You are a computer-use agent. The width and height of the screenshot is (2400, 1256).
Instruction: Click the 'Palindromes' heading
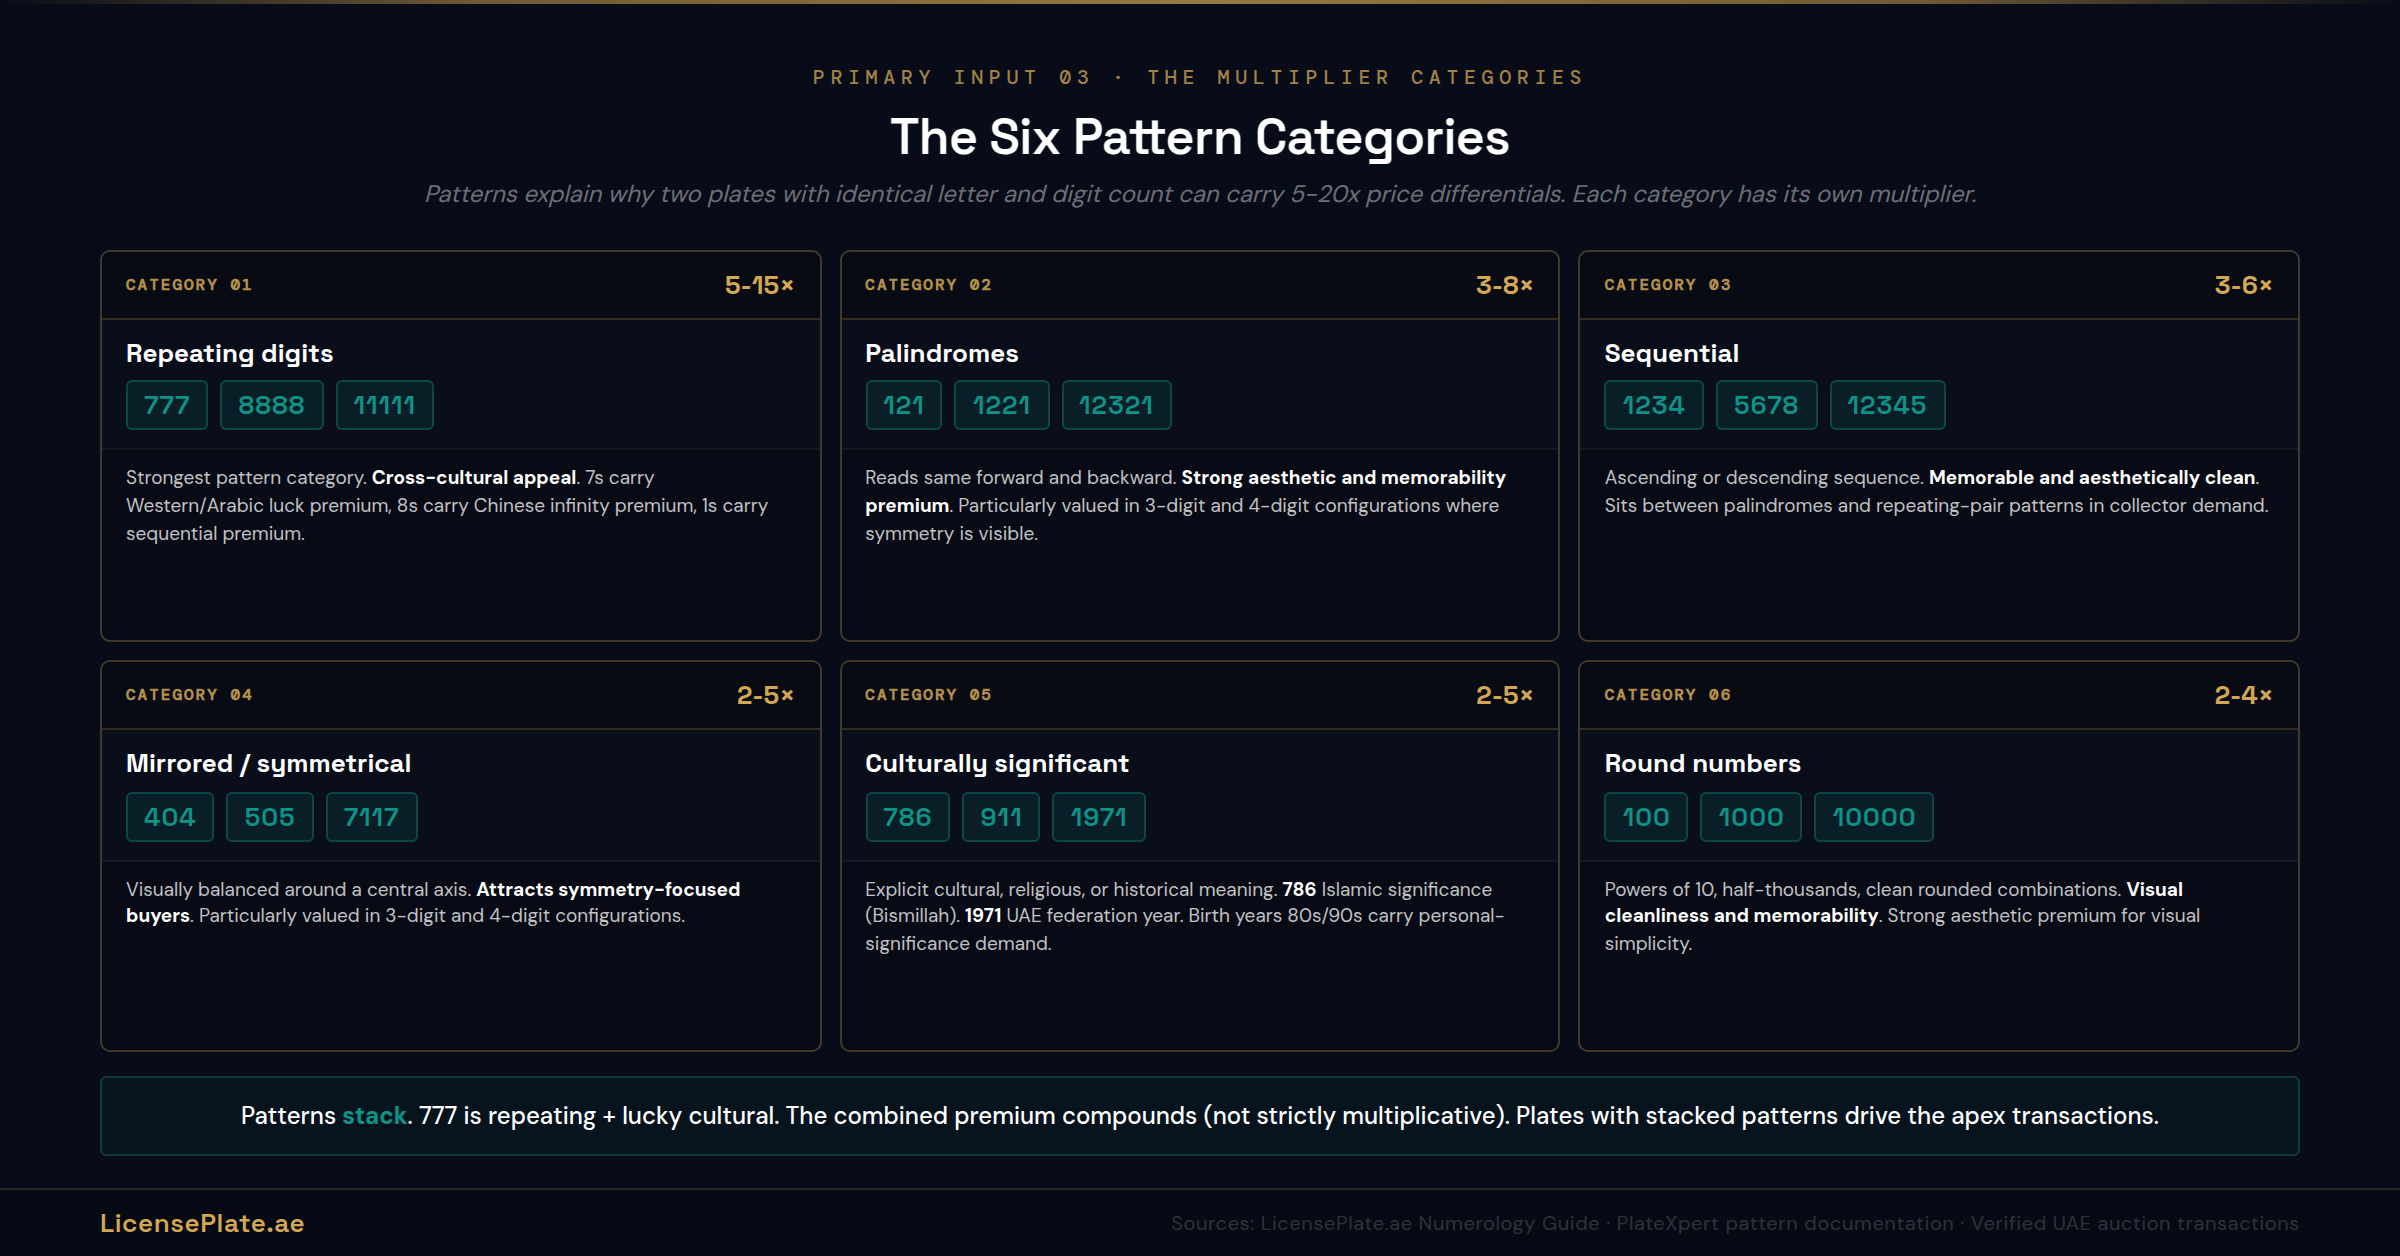tap(941, 353)
